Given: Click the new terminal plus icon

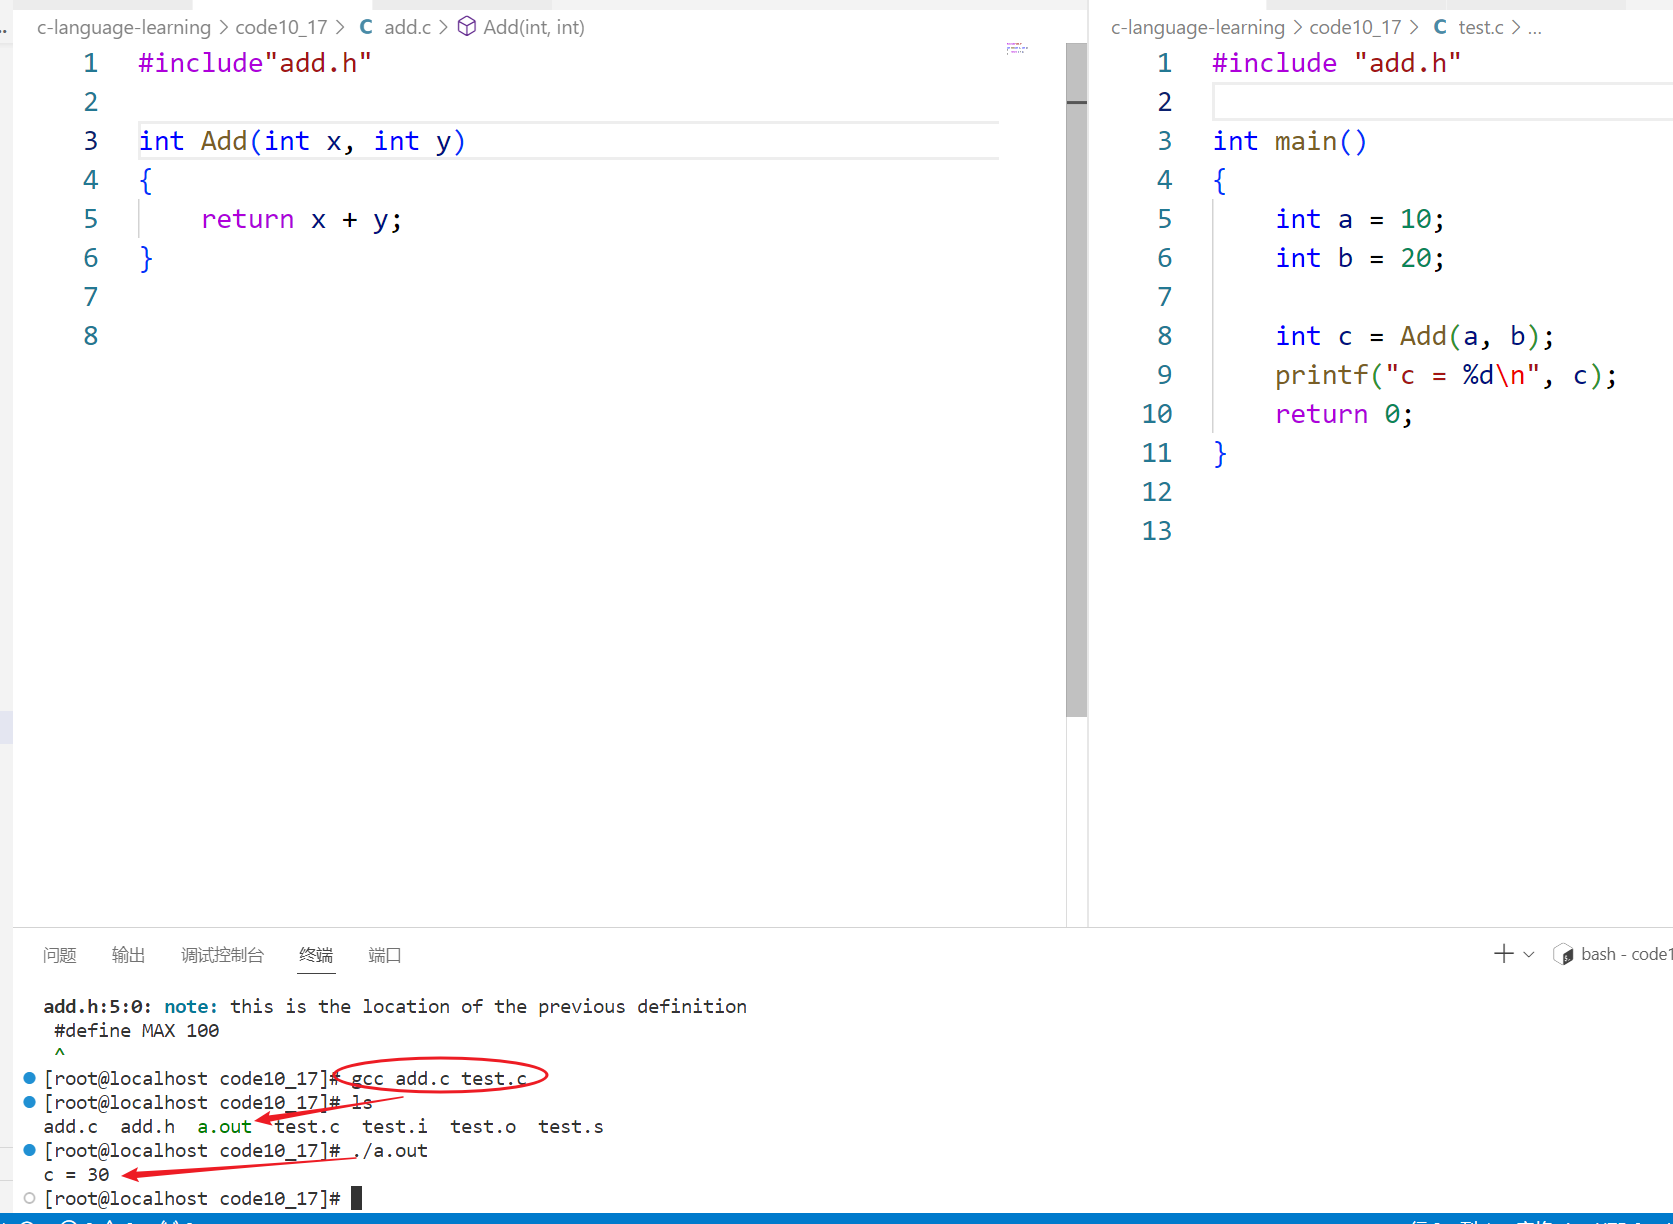Looking at the screenshot, I should click(1503, 954).
